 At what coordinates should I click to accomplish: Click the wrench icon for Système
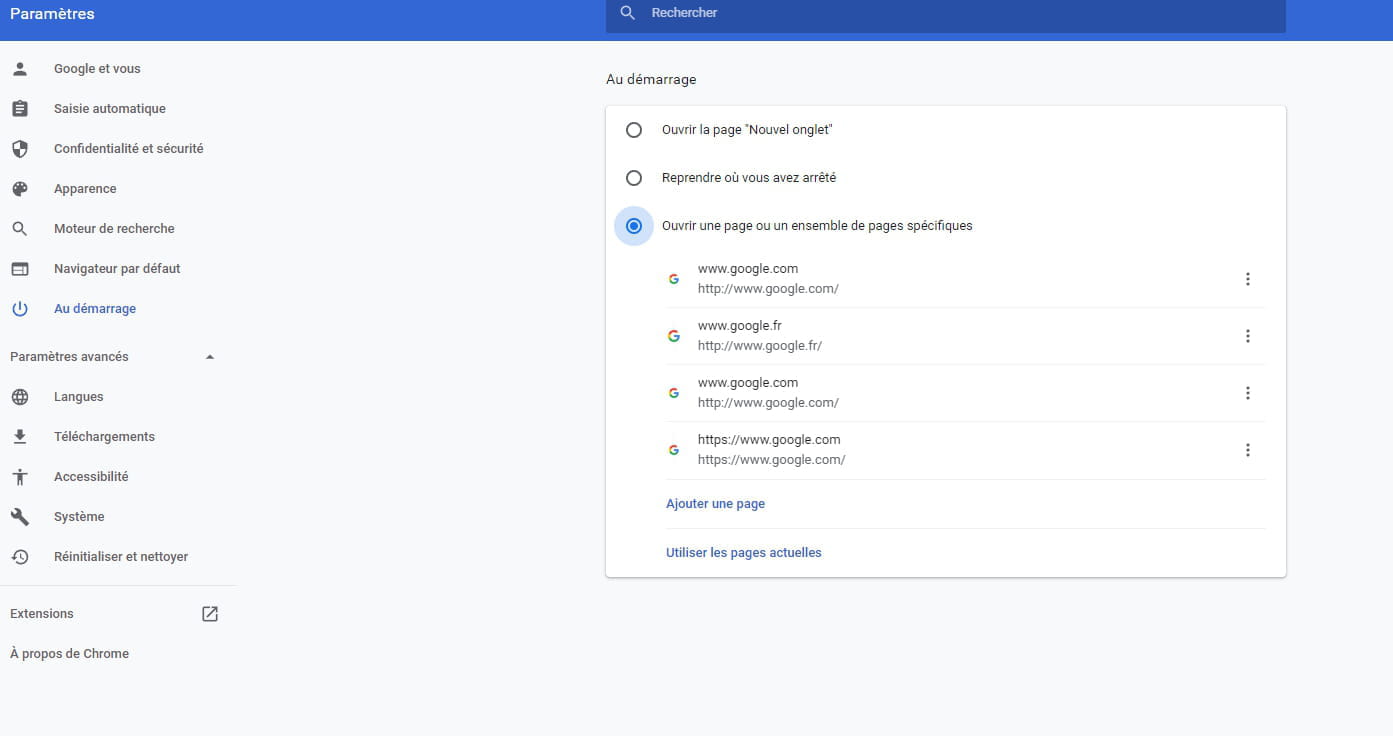[x=19, y=517]
